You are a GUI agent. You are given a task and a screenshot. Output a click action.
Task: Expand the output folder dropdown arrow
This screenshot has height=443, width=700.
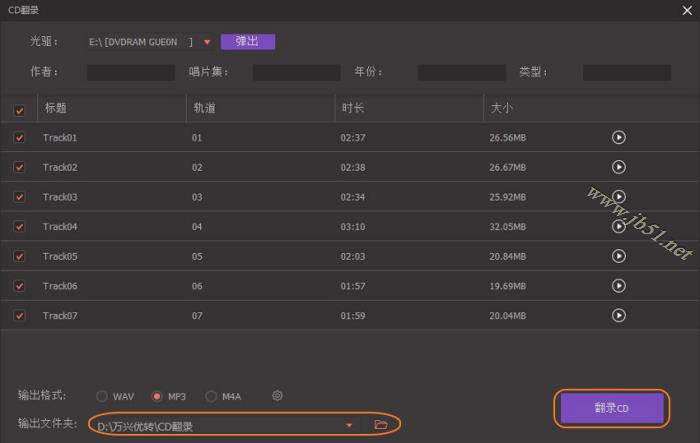pos(349,425)
